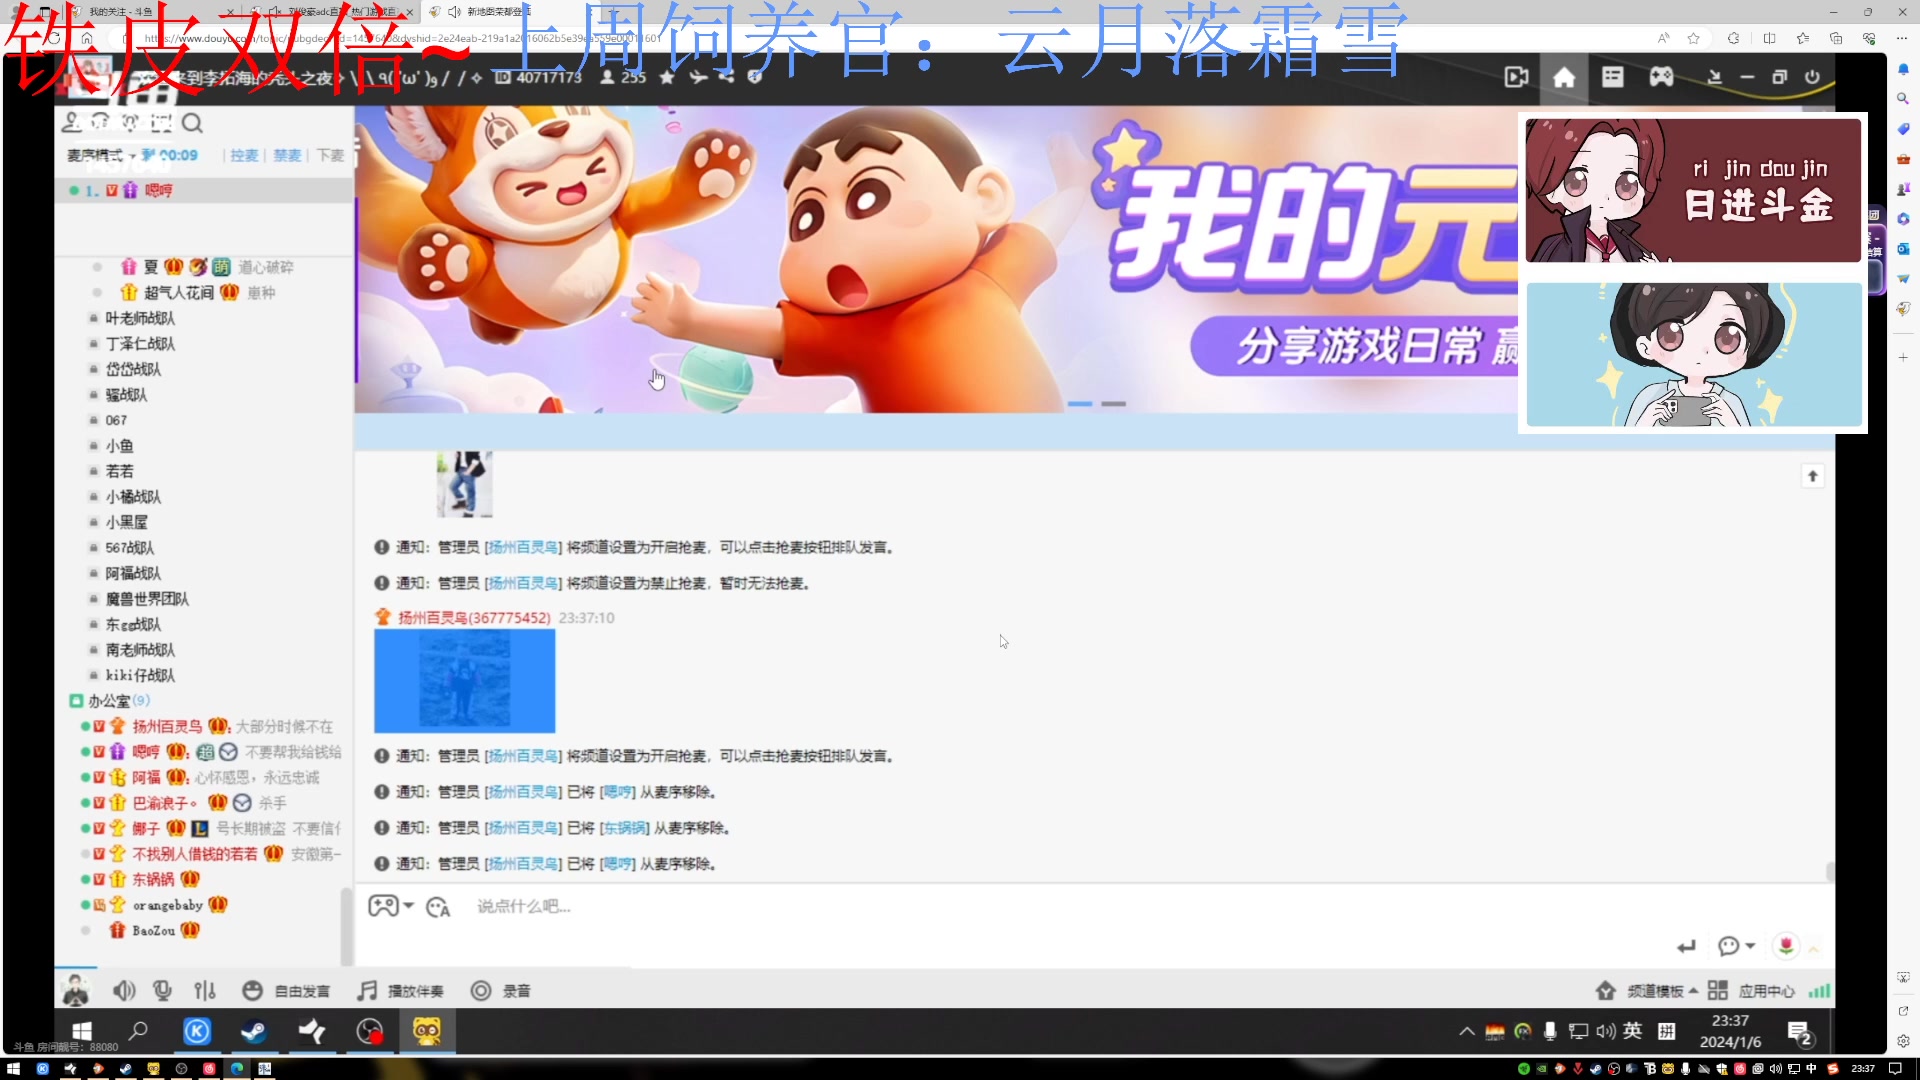Click the girl with phone sticker image

(x=1693, y=354)
